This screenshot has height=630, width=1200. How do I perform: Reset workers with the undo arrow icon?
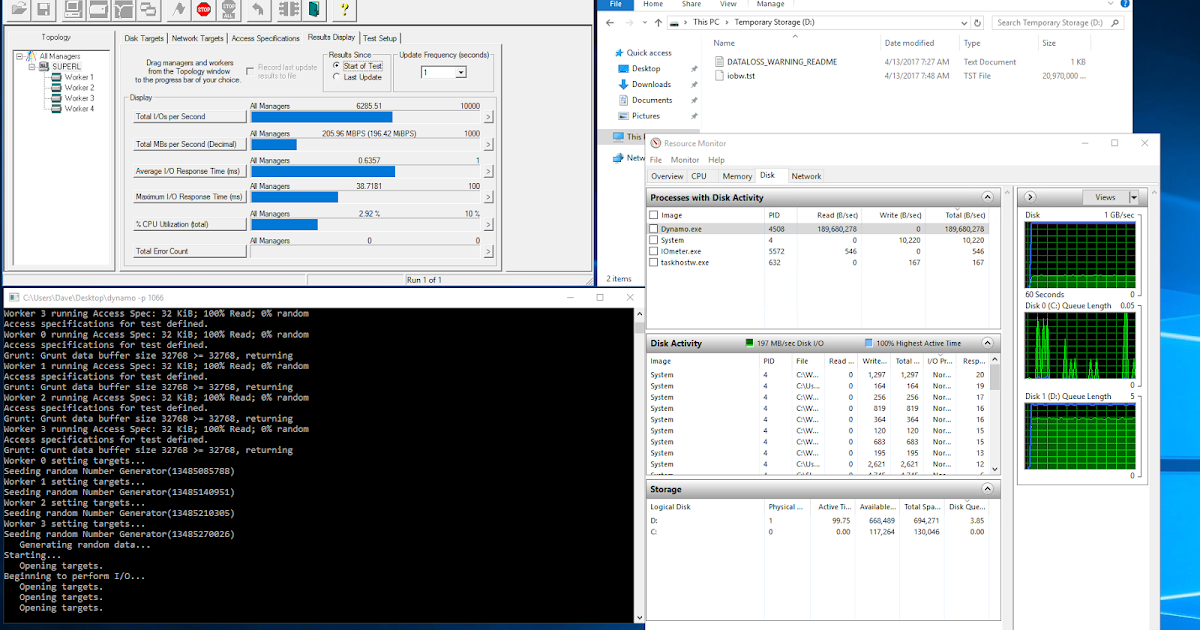[x=258, y=9]
